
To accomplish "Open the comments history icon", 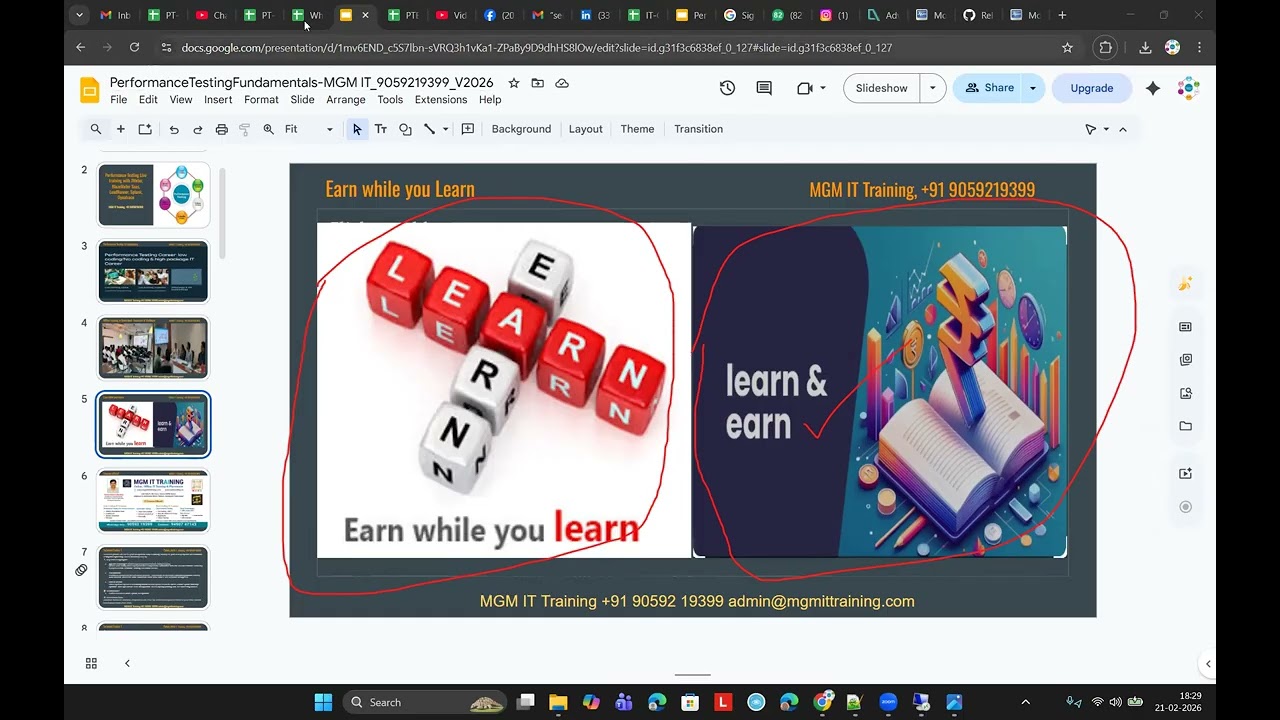I will click(x=764, y=88).
